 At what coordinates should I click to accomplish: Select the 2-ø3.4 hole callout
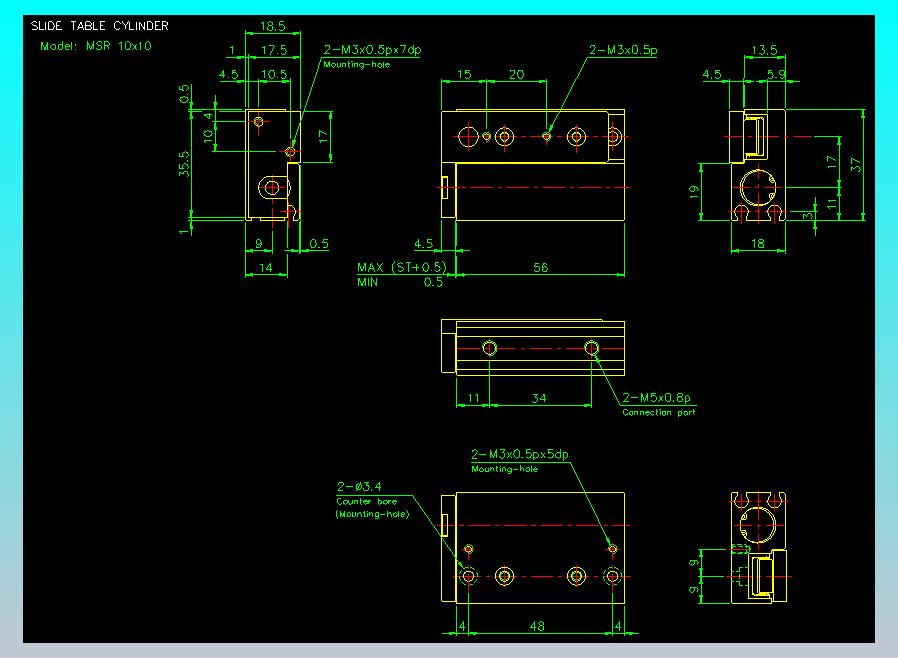359,486
